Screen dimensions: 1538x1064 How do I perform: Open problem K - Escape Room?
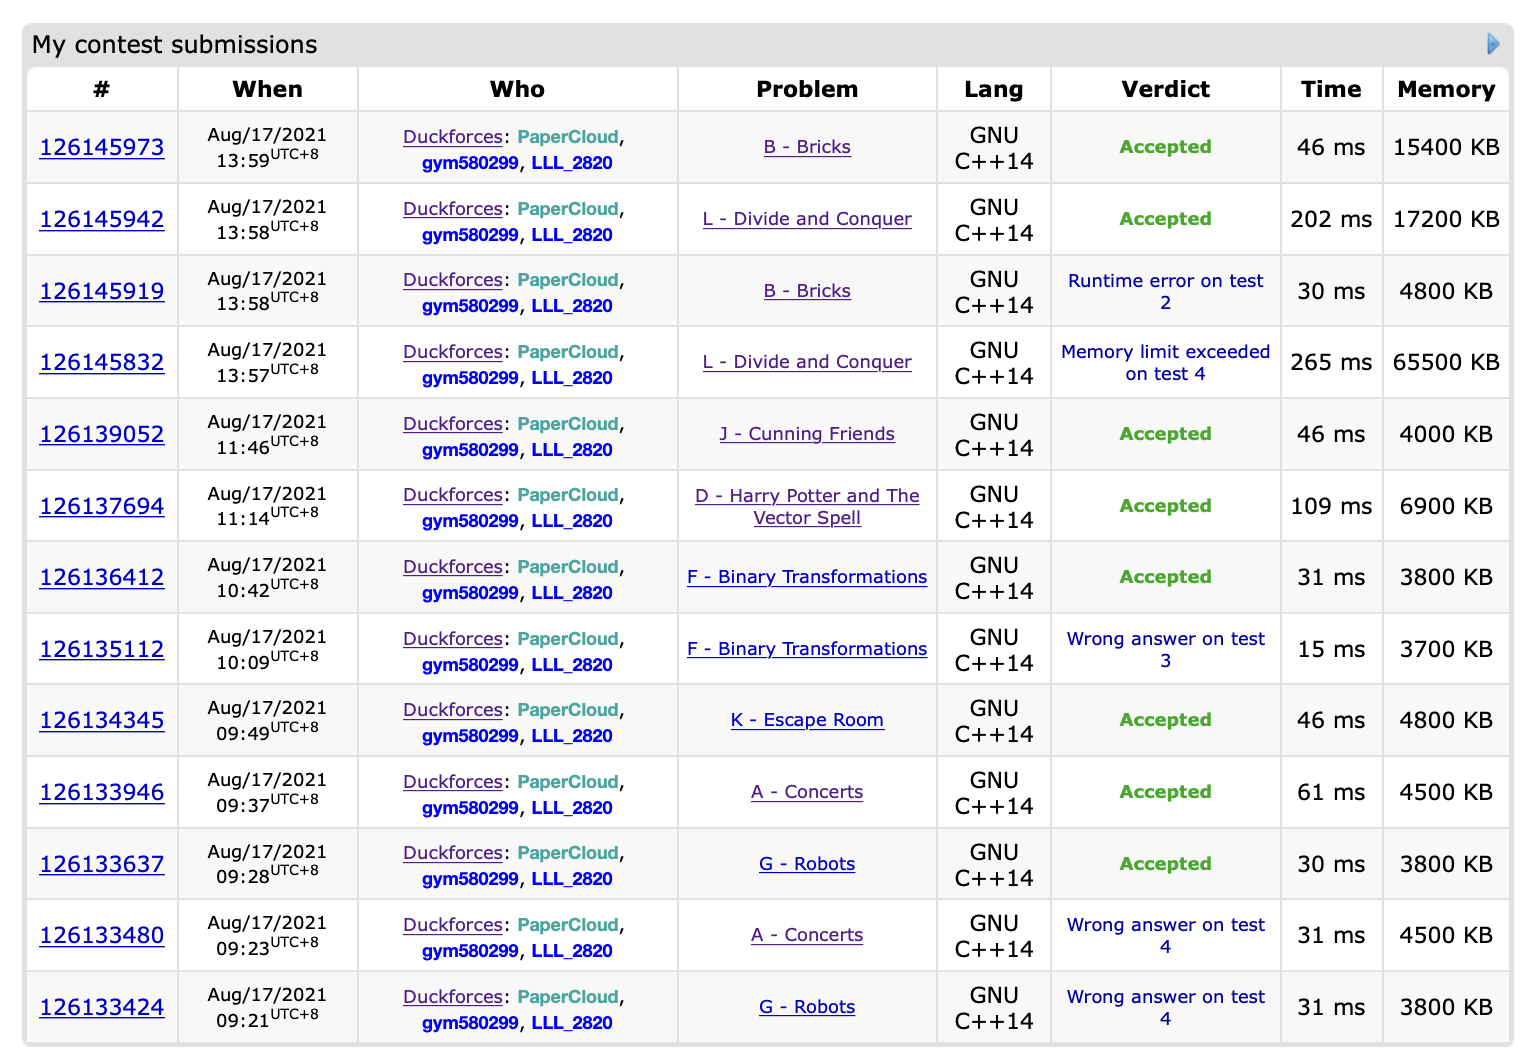click(807, 720)
